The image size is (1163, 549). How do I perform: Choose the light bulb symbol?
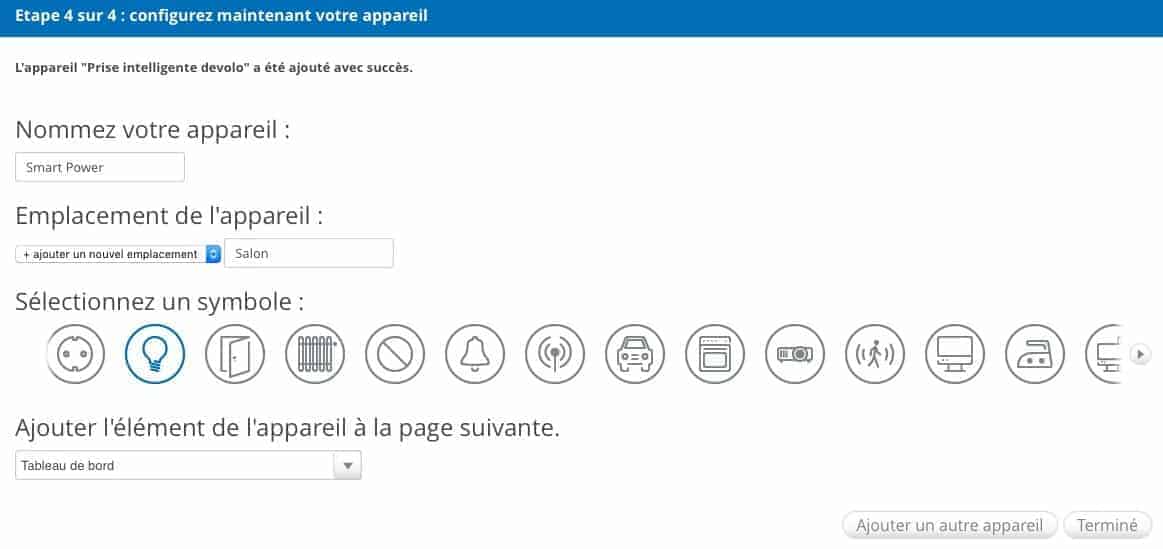click(155, 353)
